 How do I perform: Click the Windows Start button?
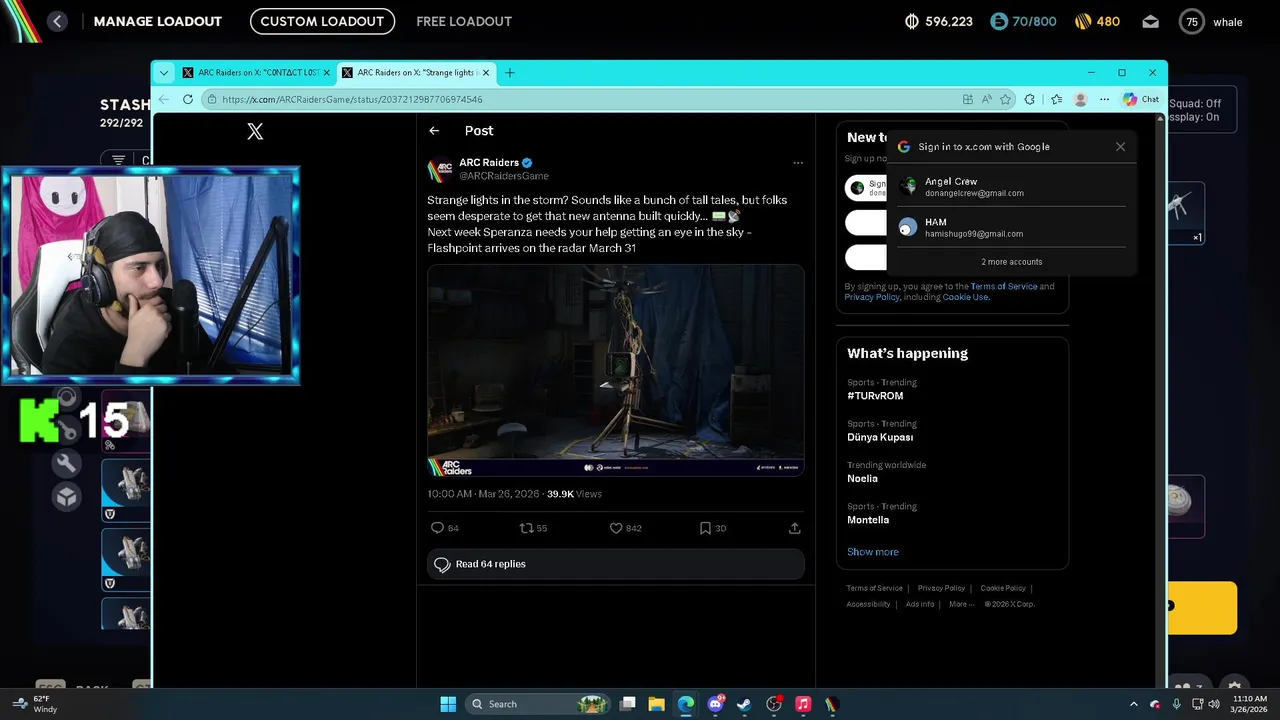(448, 704)
